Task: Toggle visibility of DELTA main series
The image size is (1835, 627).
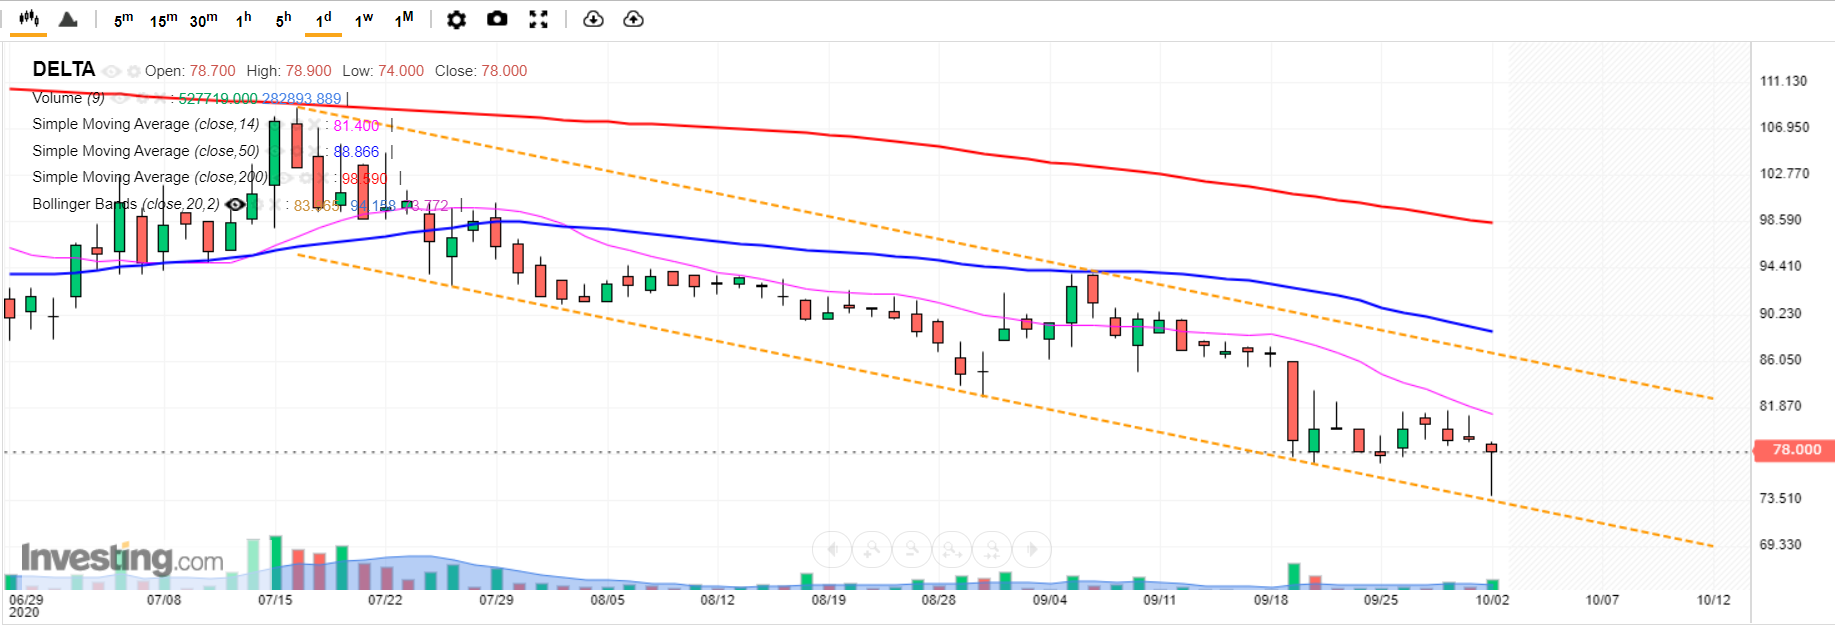Action: tap(111, 71)
